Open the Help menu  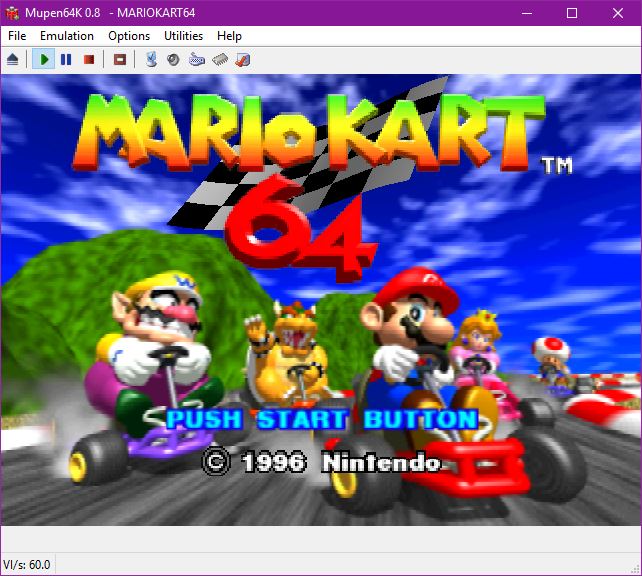pos(229,36)
